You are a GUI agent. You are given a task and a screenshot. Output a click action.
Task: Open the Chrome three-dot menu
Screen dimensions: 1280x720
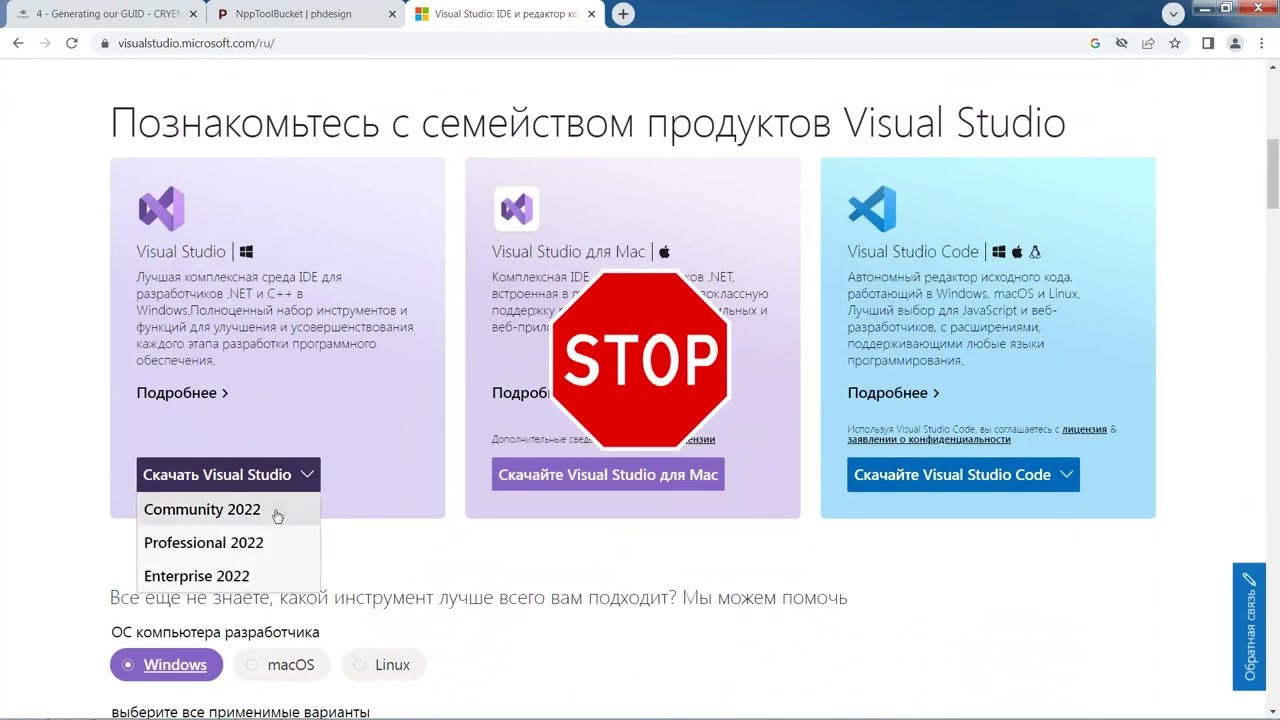[x=1261, y=43]
